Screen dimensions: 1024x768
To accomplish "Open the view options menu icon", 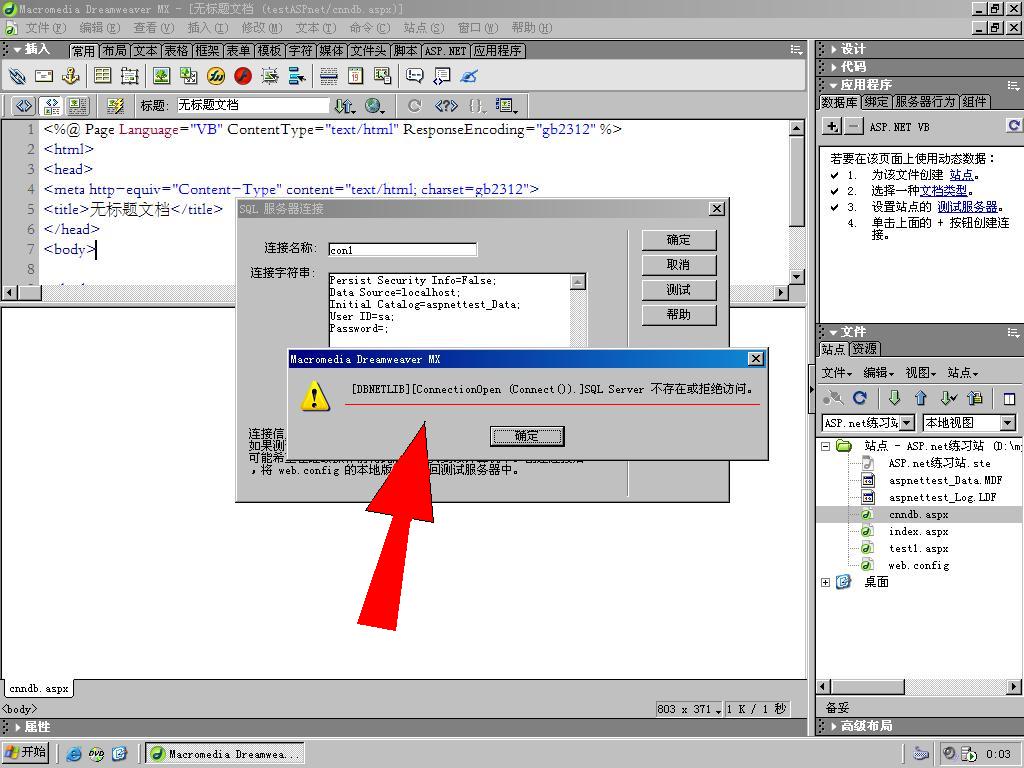I will click(x=506, y=106).
